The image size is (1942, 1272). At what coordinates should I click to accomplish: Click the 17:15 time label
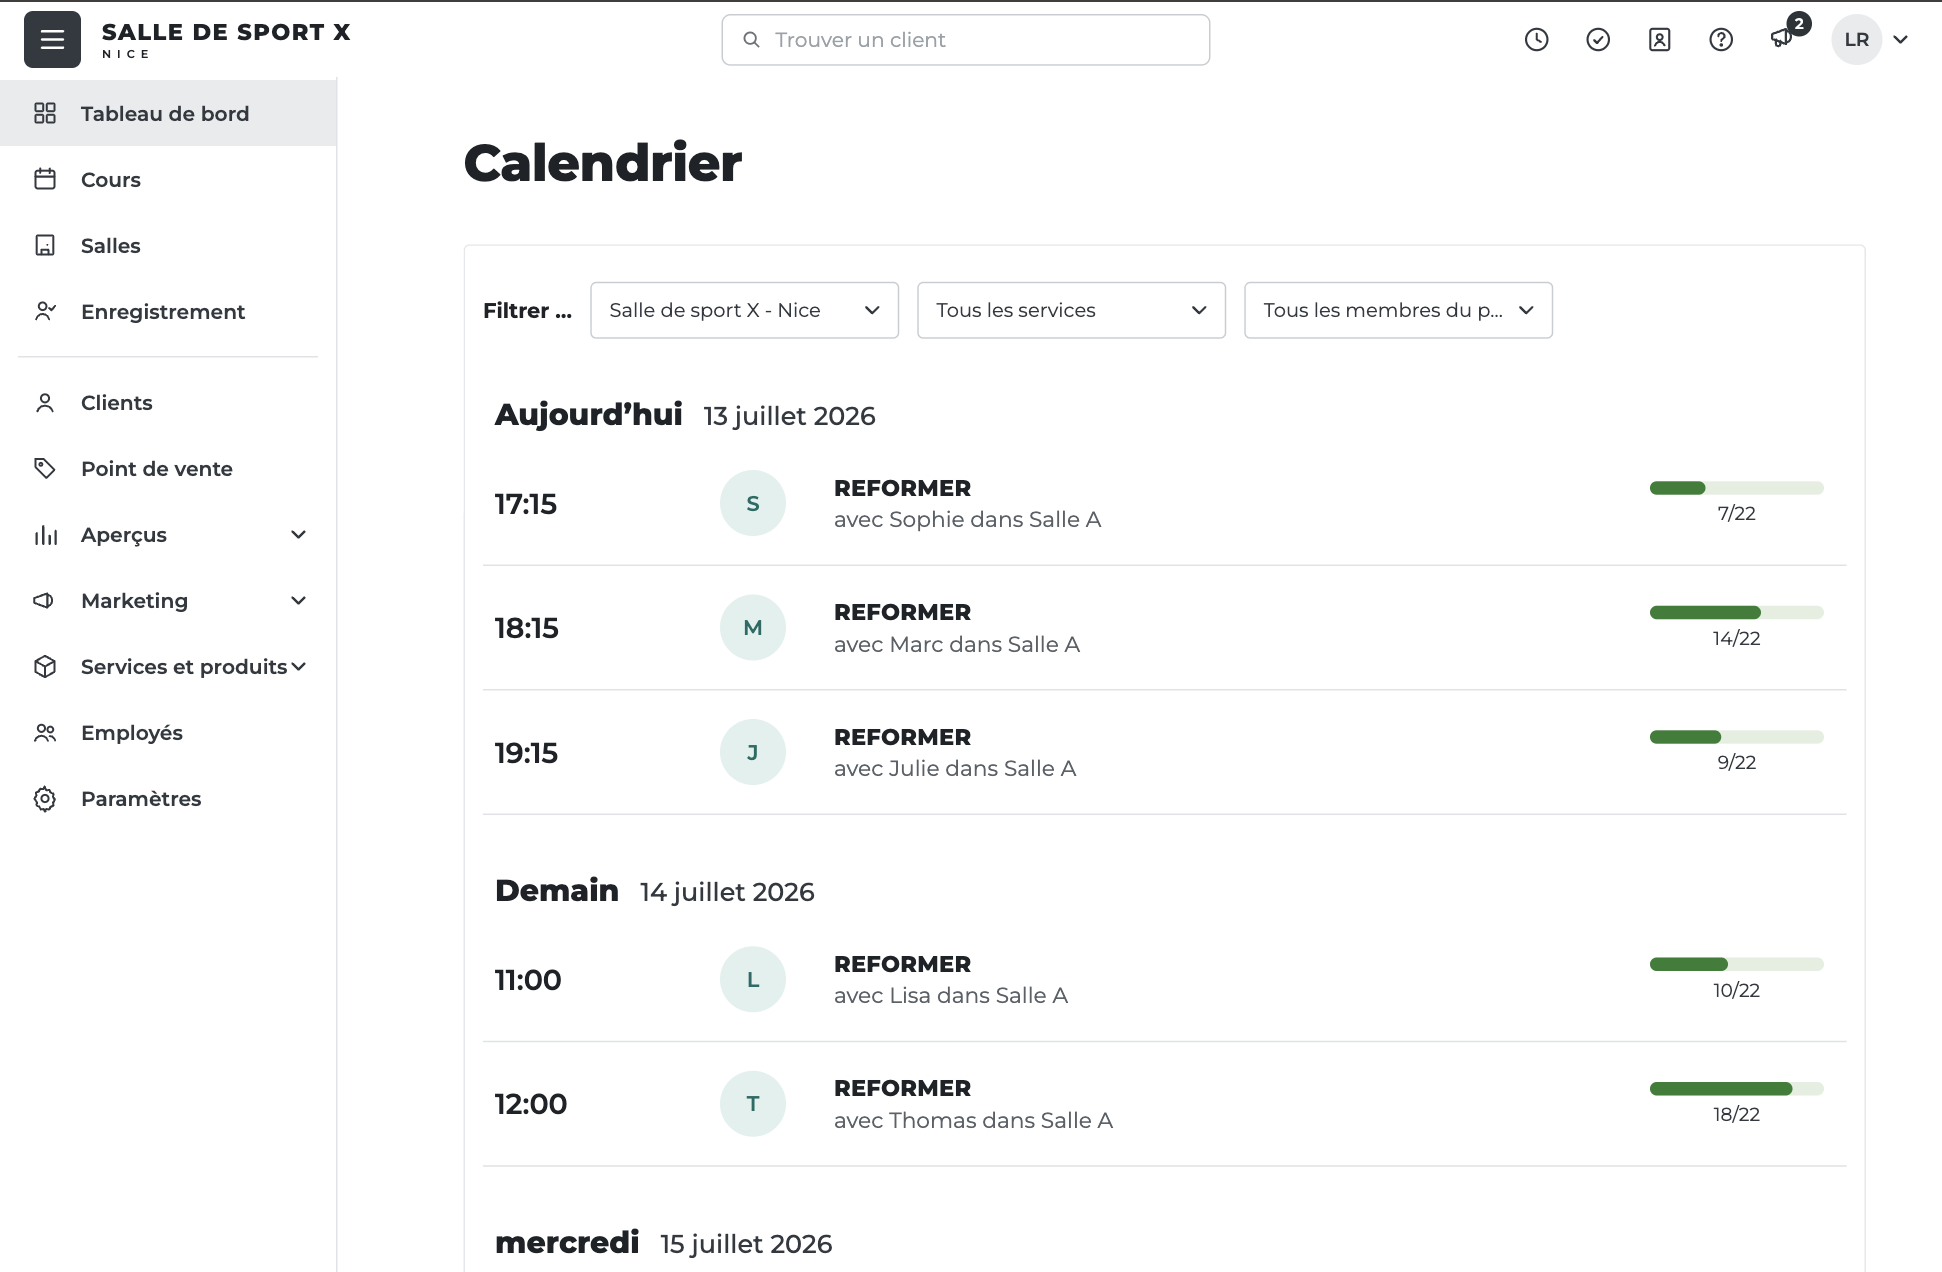coord(526,504)
